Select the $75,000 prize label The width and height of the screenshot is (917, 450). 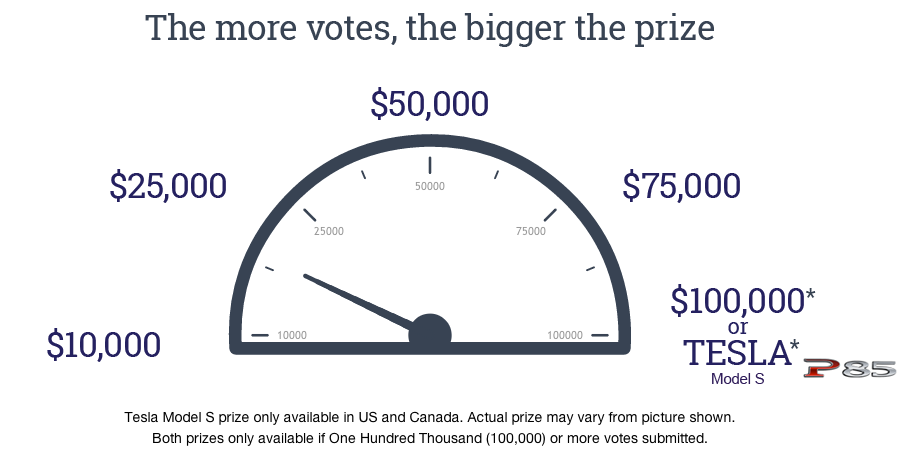[682, 186]
